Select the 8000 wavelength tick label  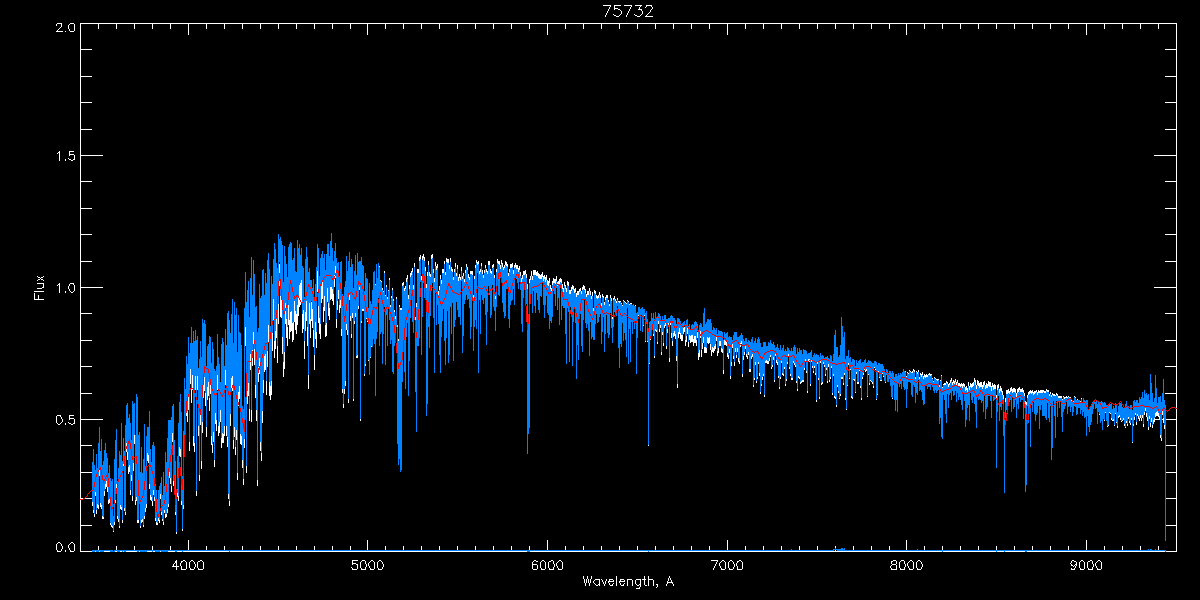coord(907,564)
